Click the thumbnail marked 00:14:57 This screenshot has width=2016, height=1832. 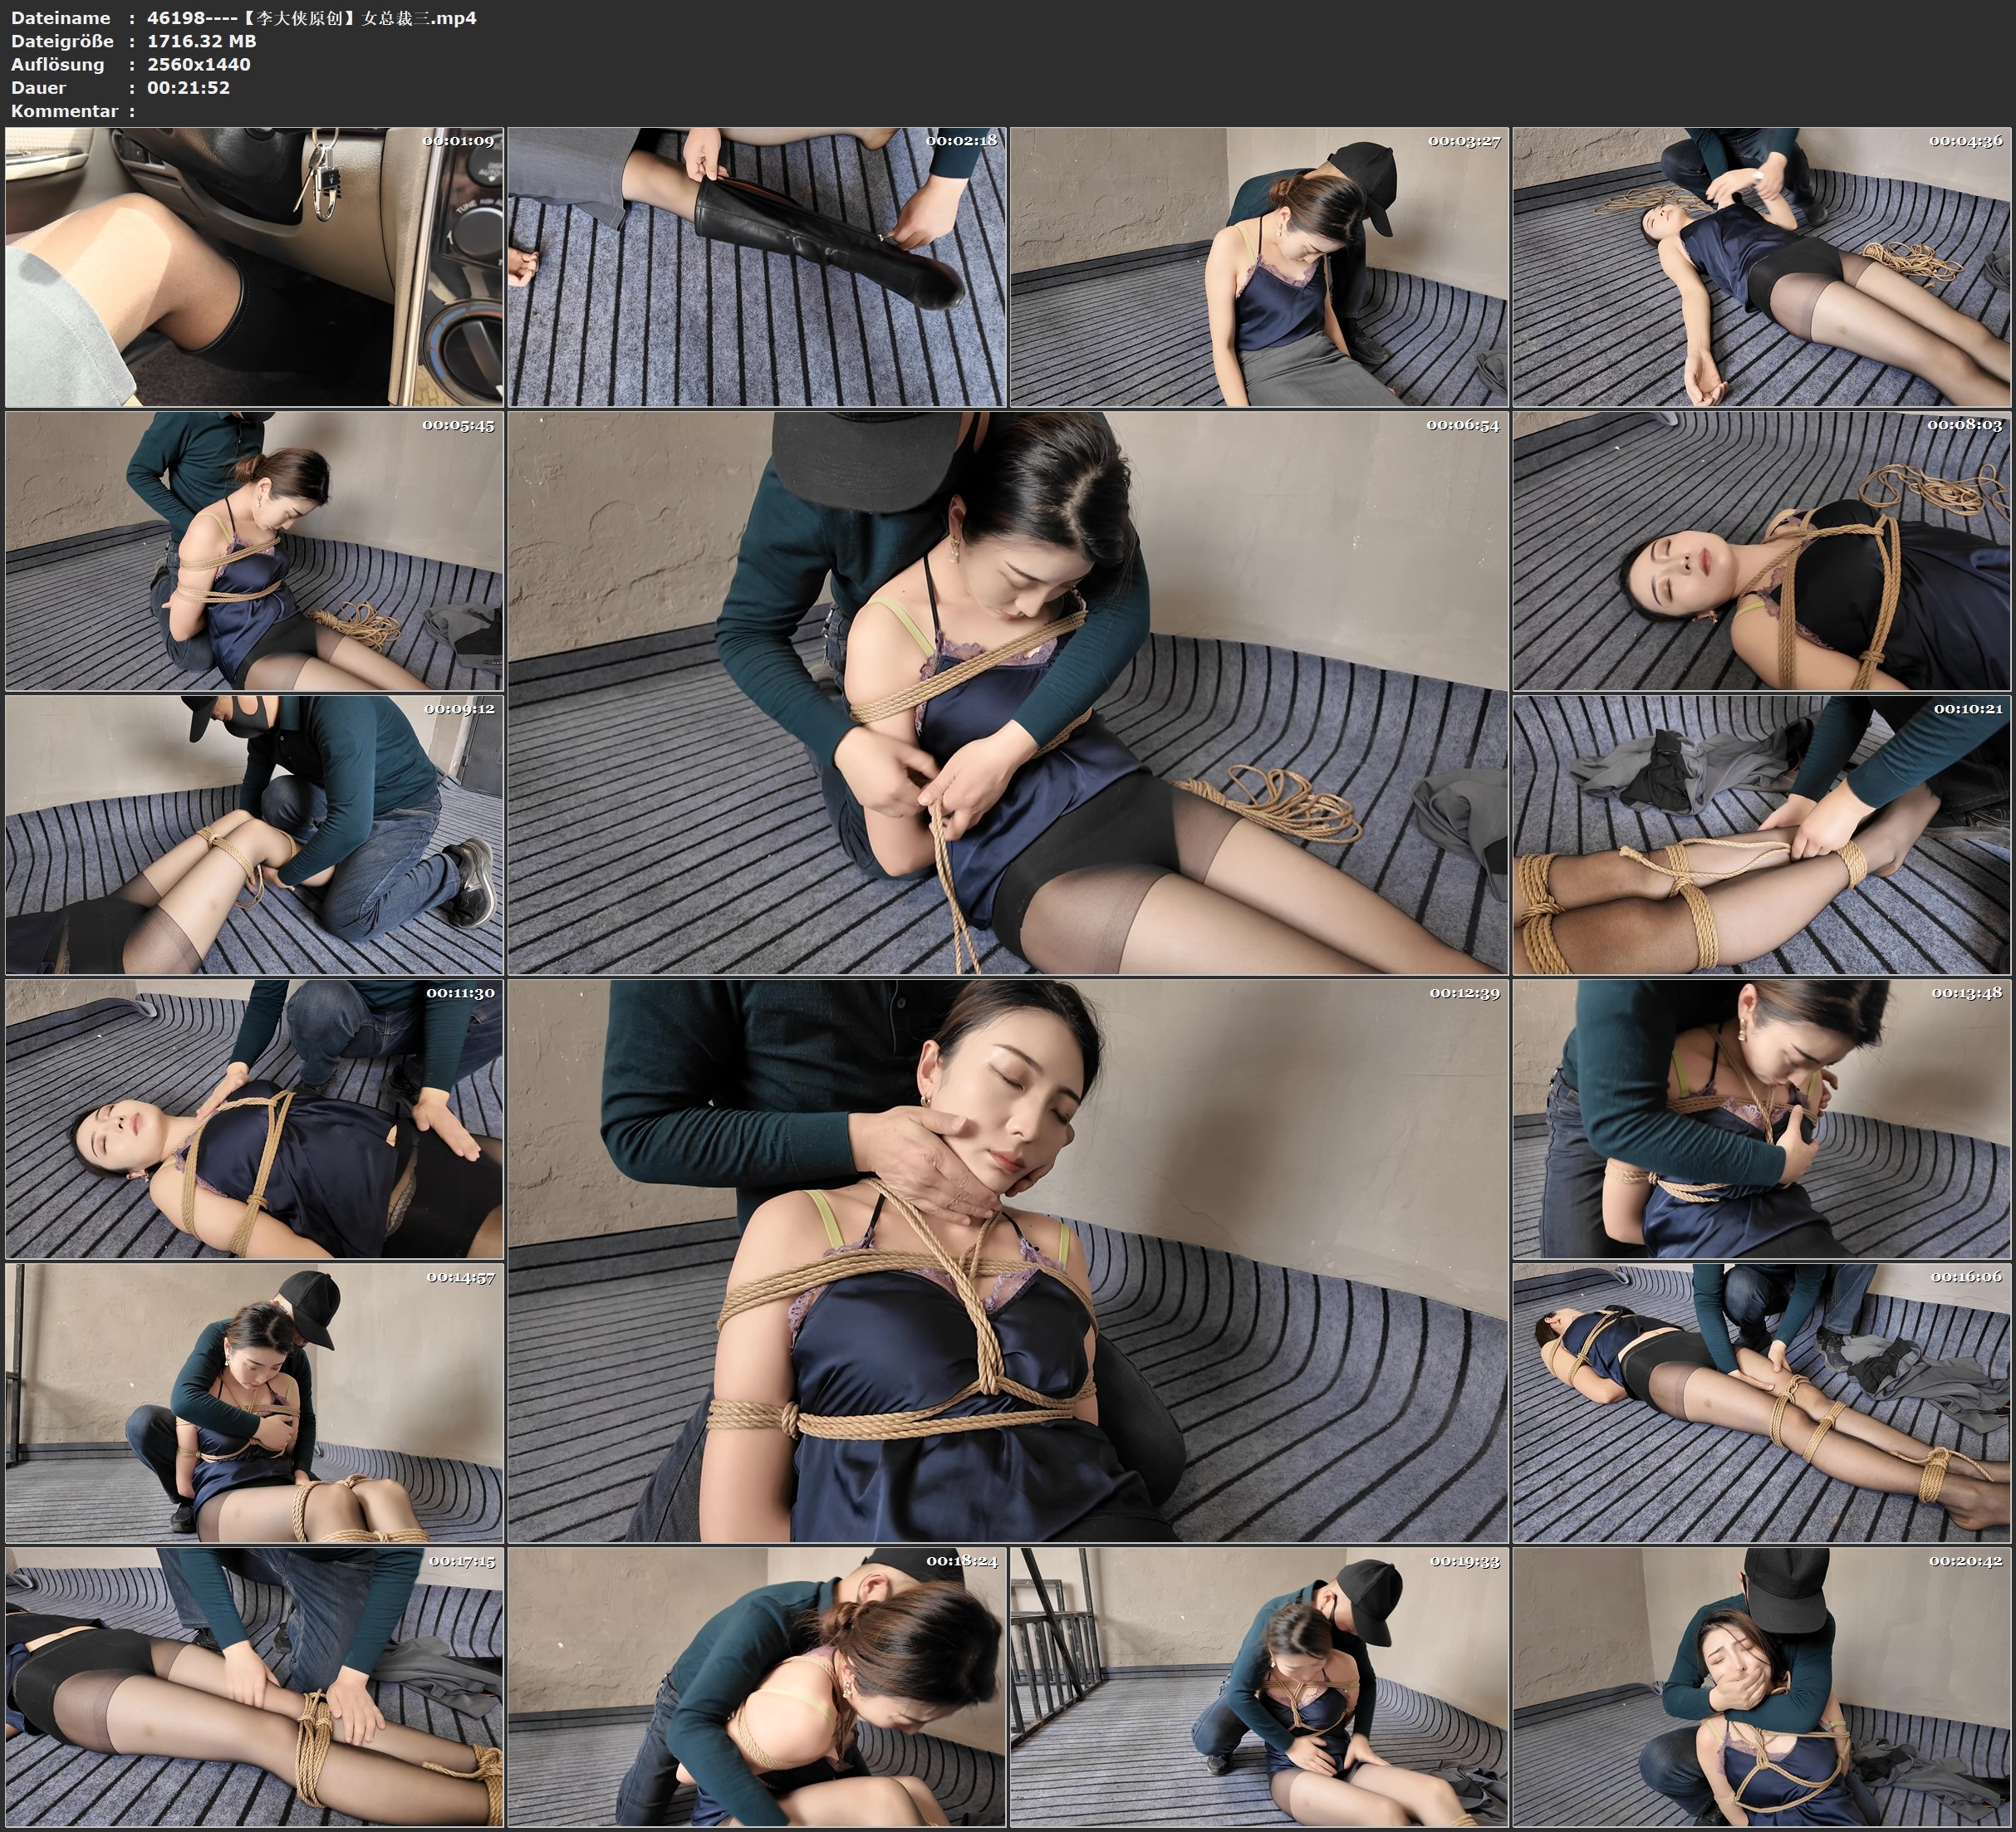click(254, 1403)
